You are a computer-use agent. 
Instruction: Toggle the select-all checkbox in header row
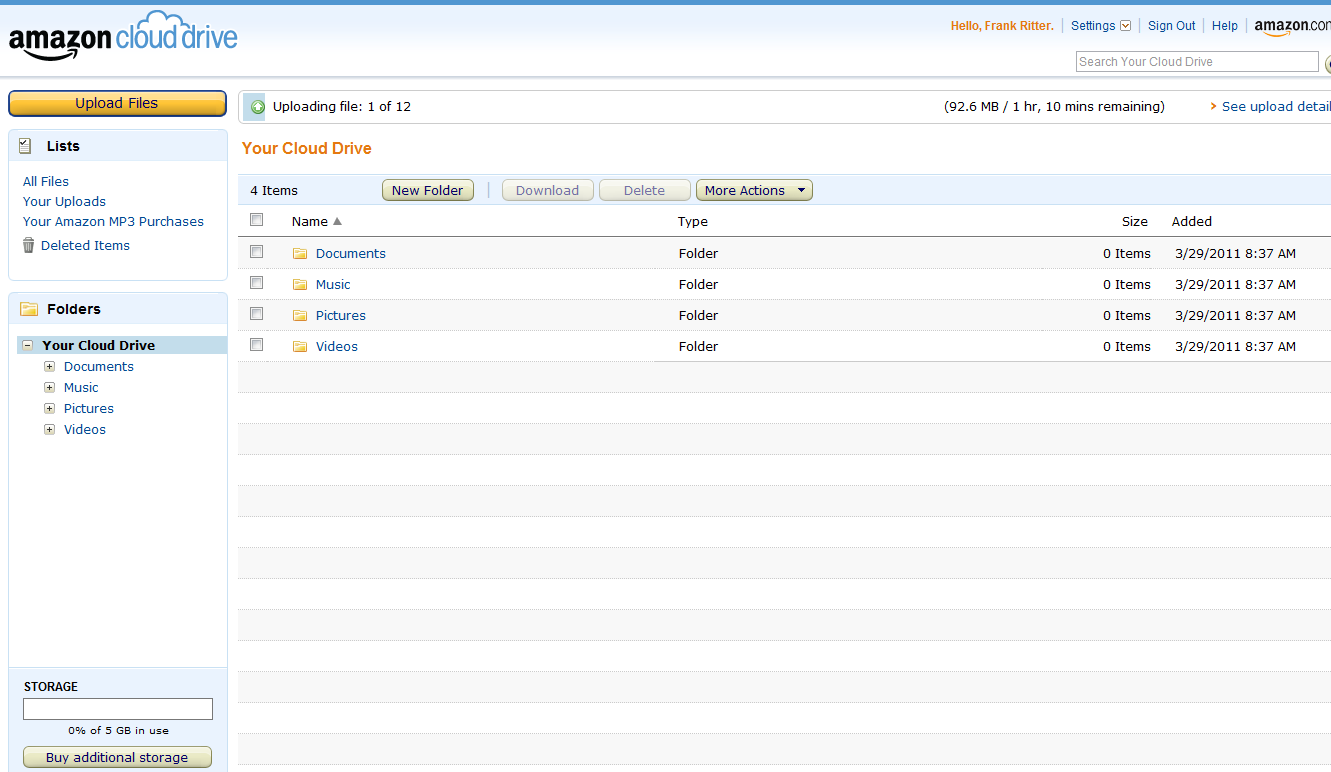click(257, 220)
